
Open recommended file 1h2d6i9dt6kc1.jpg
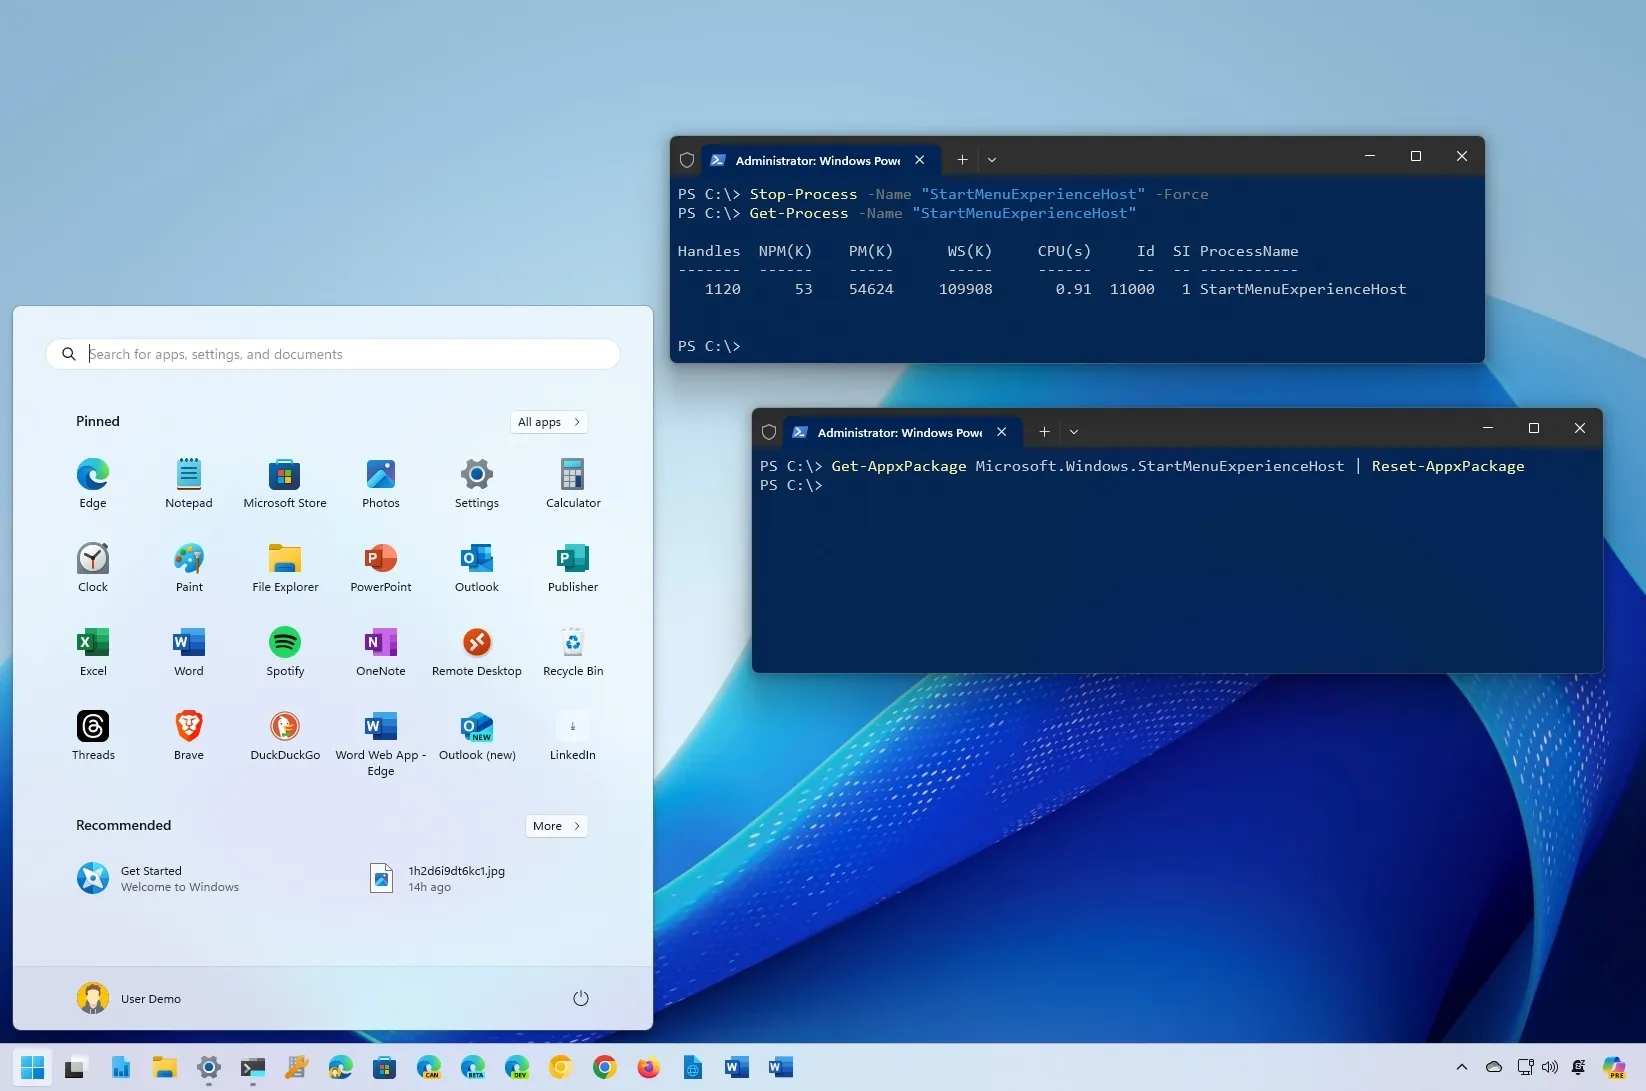point(438,878)
